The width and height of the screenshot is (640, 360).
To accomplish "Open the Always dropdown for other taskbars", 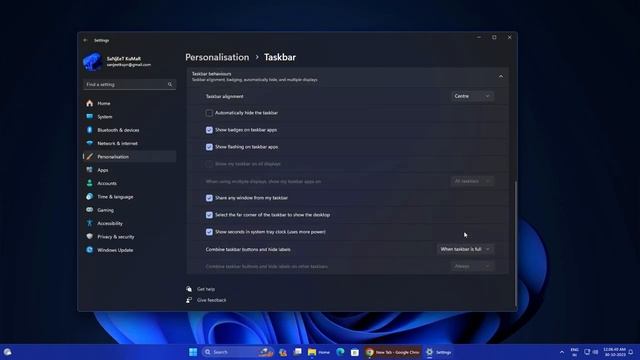I will tap(472, 266).
